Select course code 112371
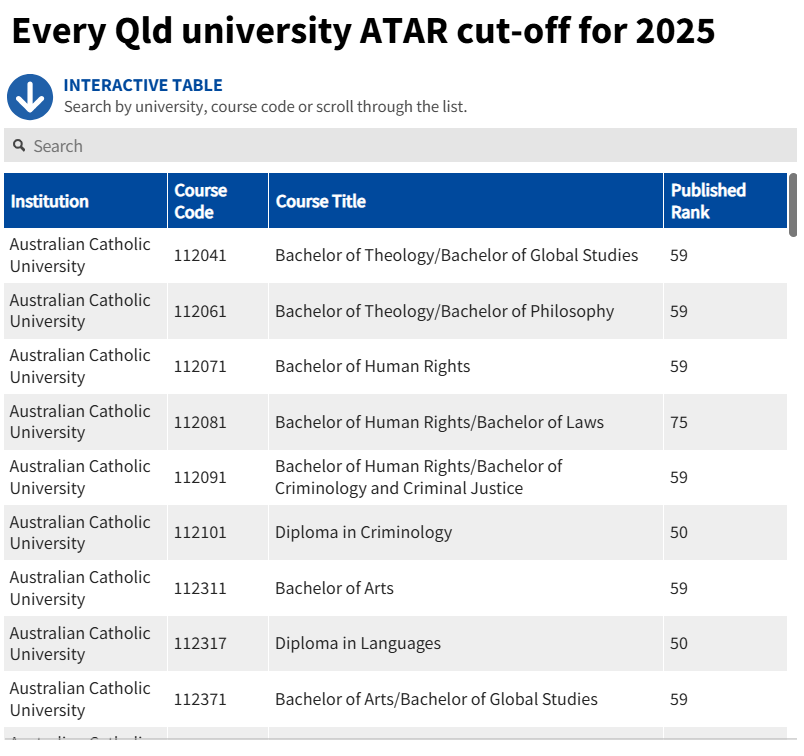Image resolution: width=804 pixels, height=756 pixels. point(200,700)
